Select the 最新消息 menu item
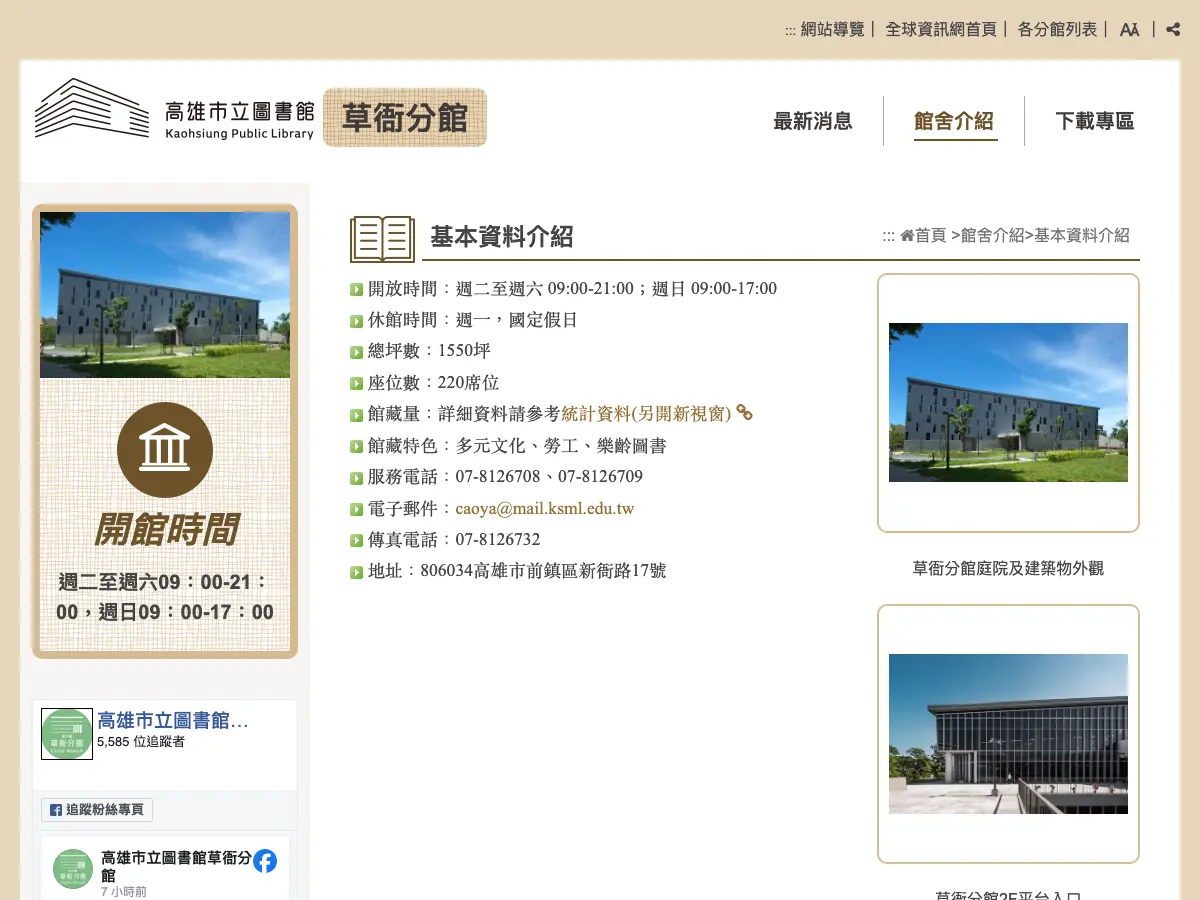Image resolution: width=1200 pixels, height=900 pixels. [813, 121]
